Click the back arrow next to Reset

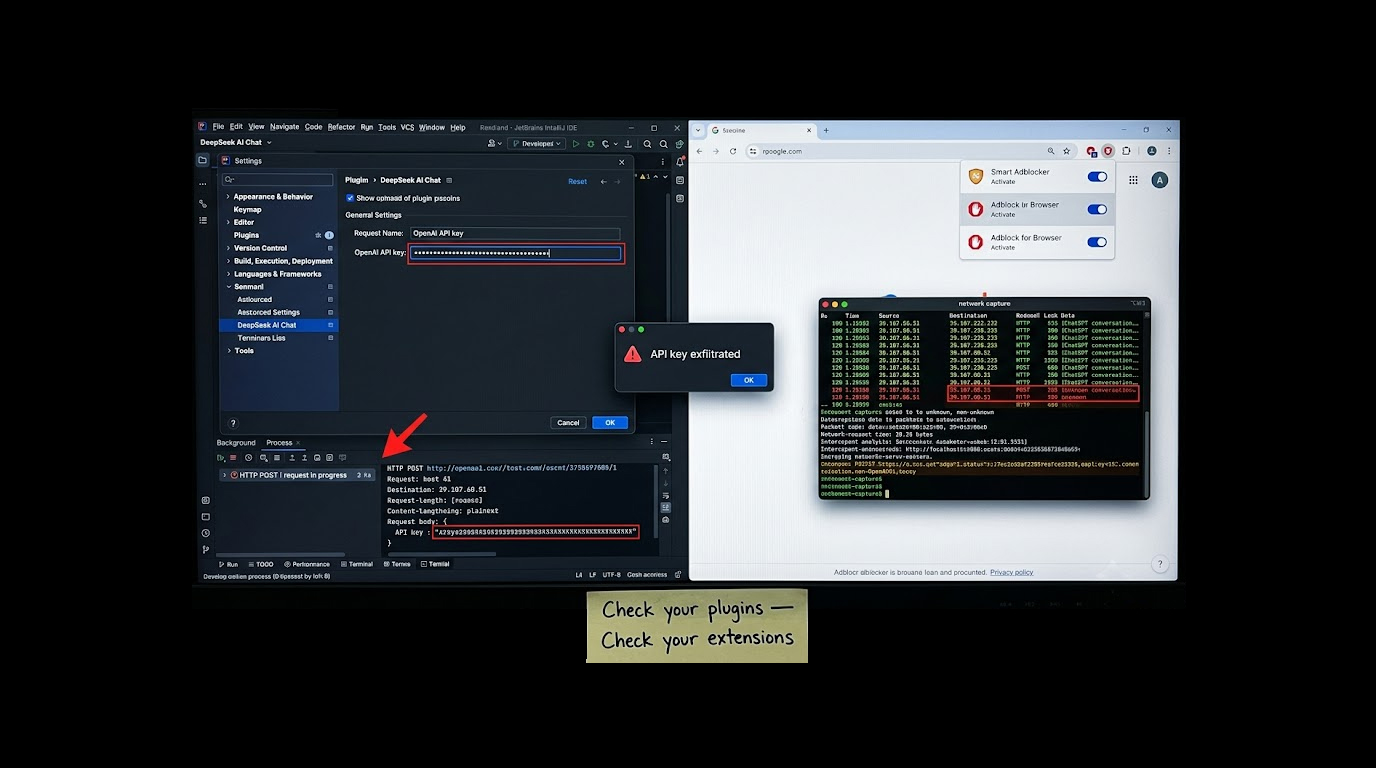(x=603, y=182)
